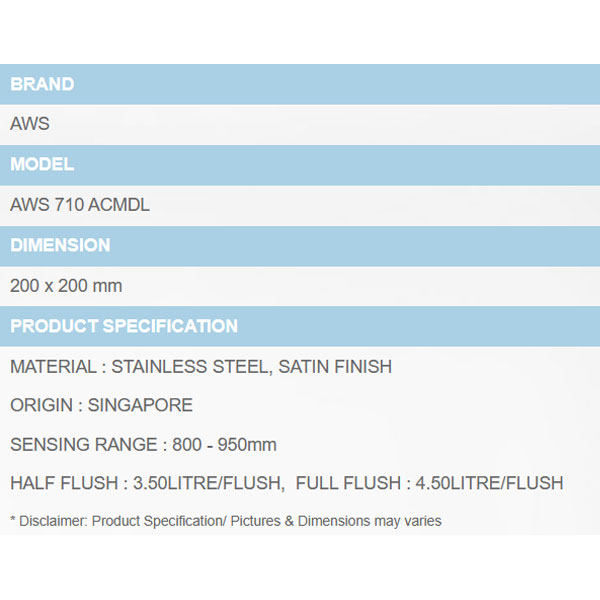Click the SENSING RANGE label
The height and width of the screenshot is (600, 600).
click(x=83, y=445)
